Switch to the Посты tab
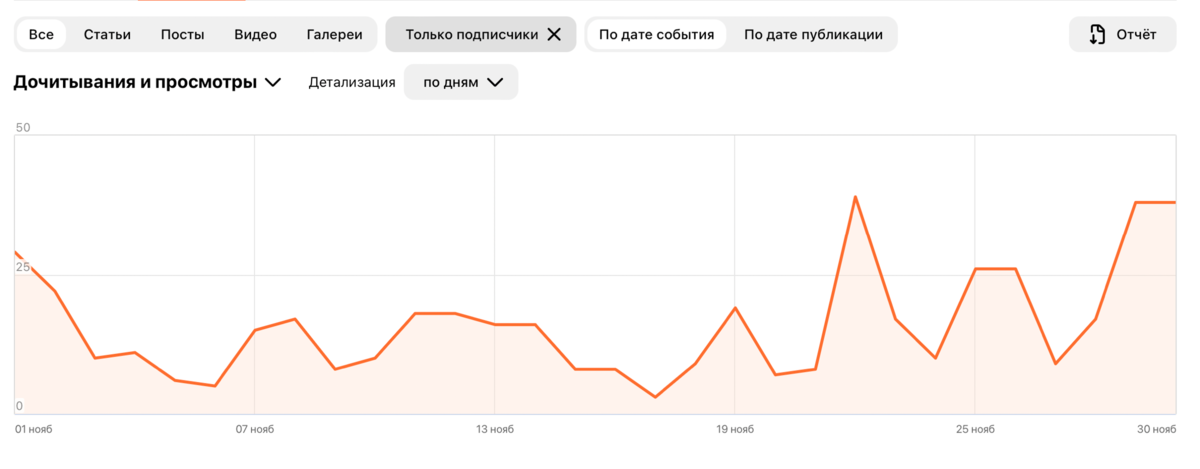Screen dimensions: 1200x469 click(x=182, y=34)
